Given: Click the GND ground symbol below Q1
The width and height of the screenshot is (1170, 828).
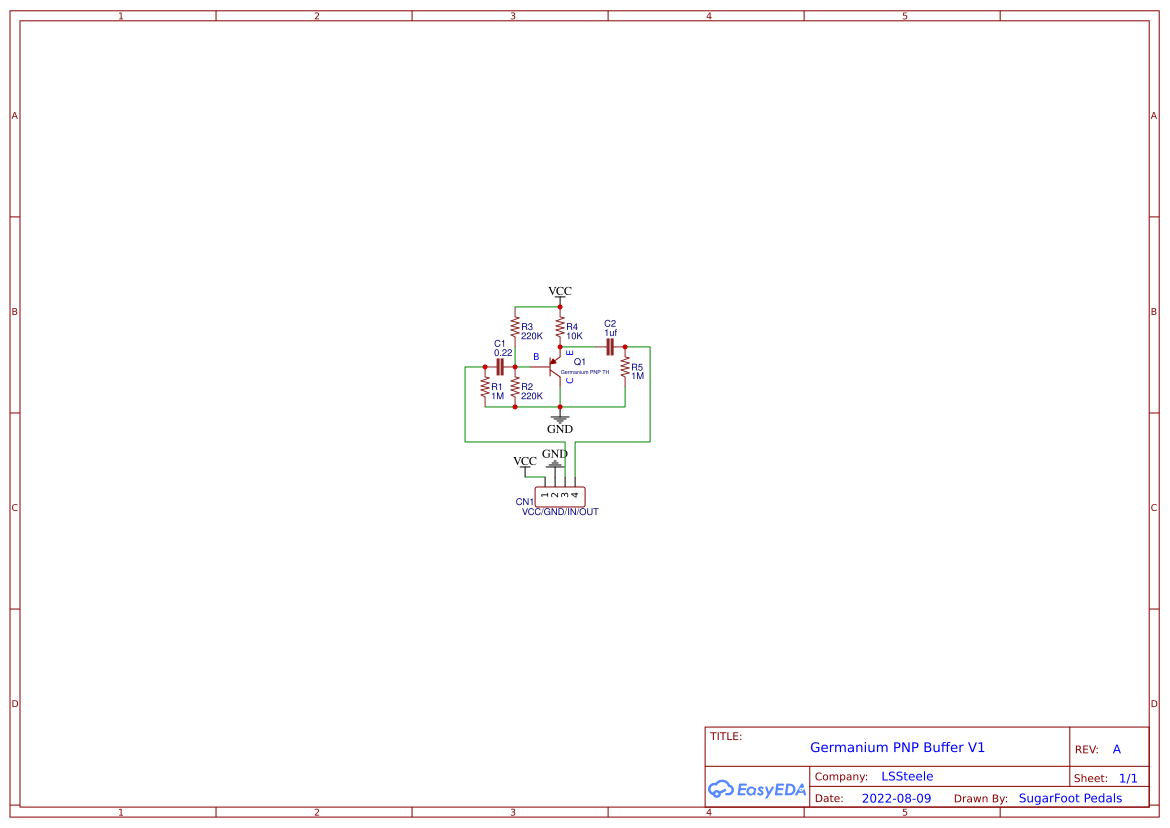Looking at the screenshot, I should tap(560, 419).
